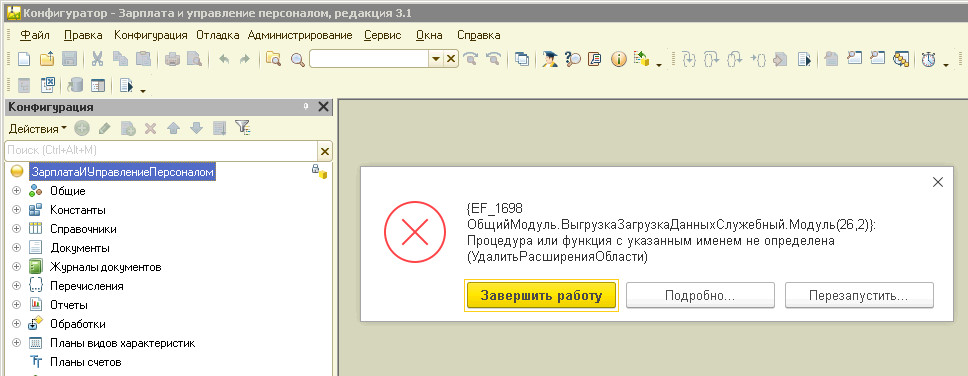Open the Администрирование menu
This screenshot has height=376, width=968.
pos(300,35)
